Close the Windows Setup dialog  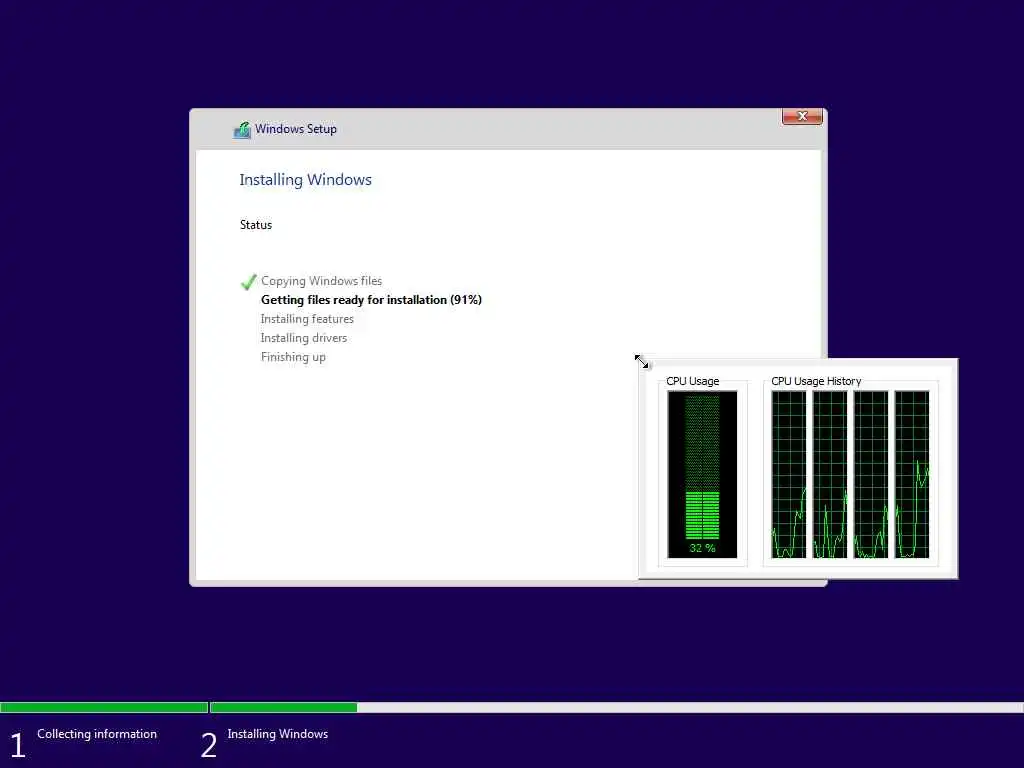click(x=802, y=116)
